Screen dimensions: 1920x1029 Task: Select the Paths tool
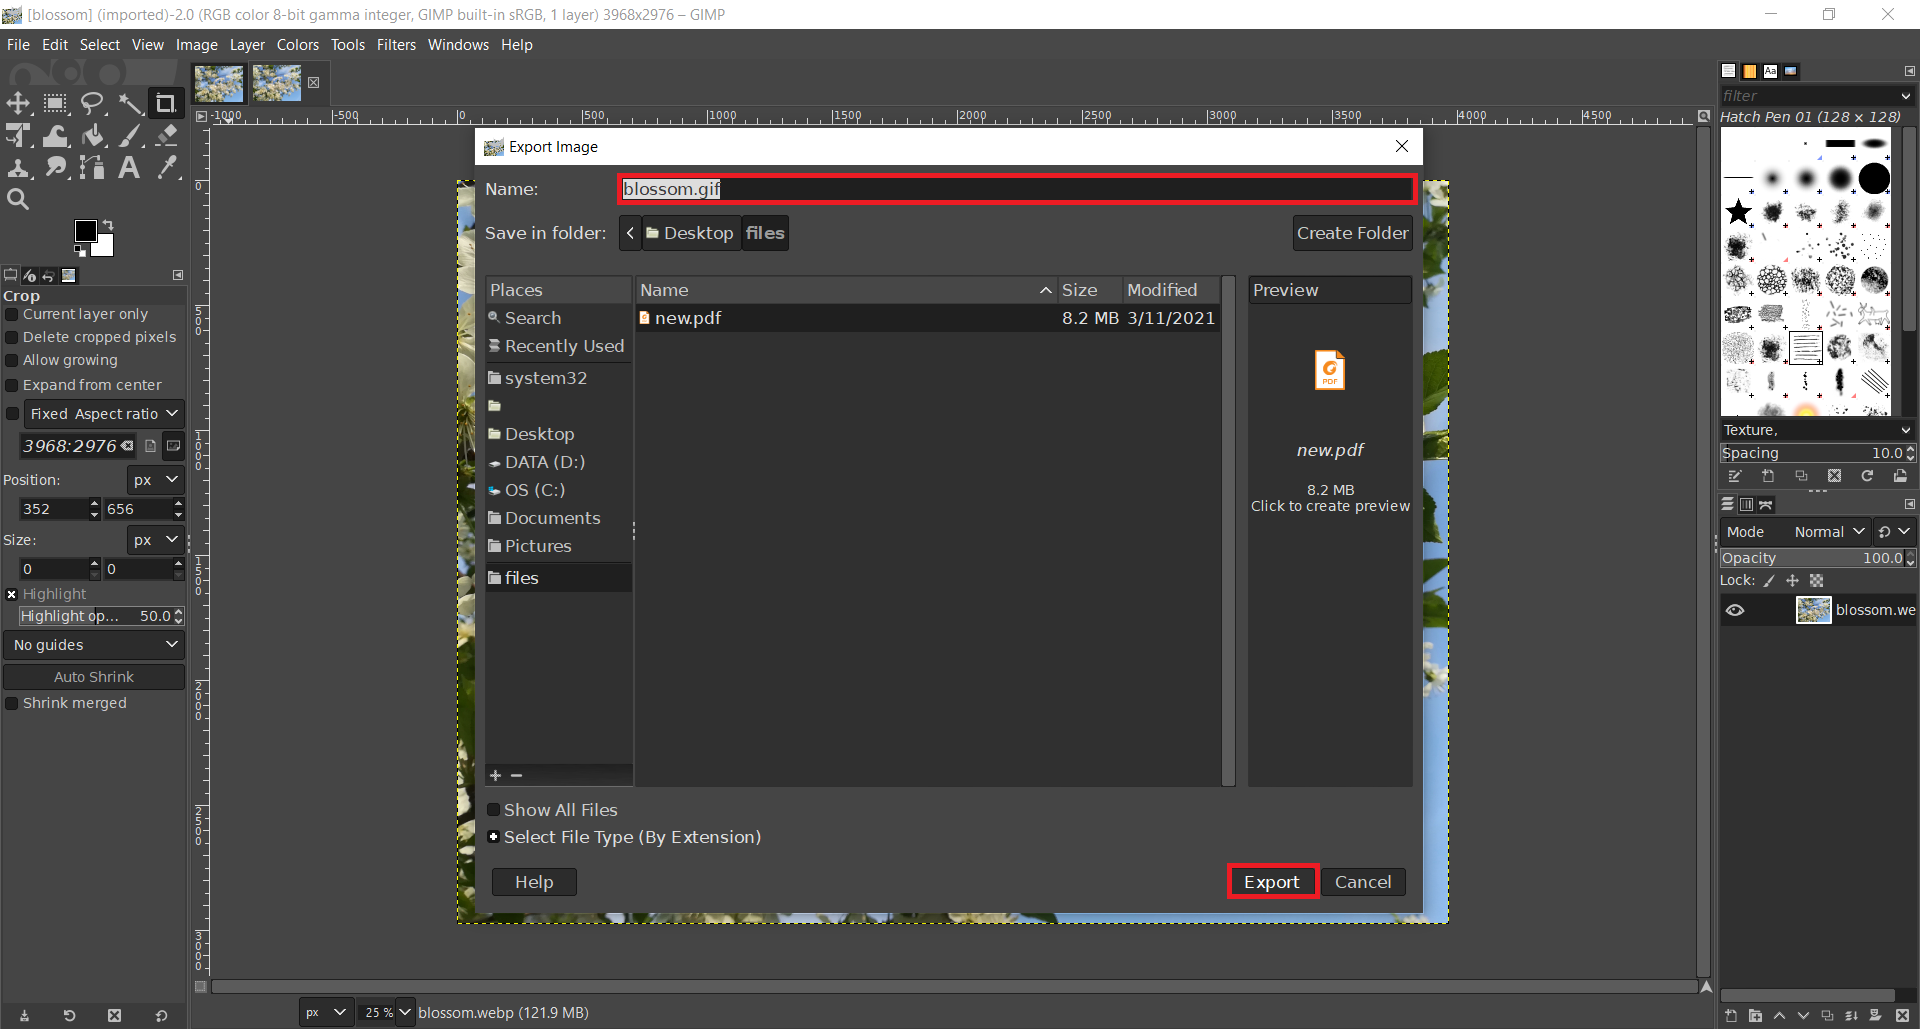click(x=92, y=168)
